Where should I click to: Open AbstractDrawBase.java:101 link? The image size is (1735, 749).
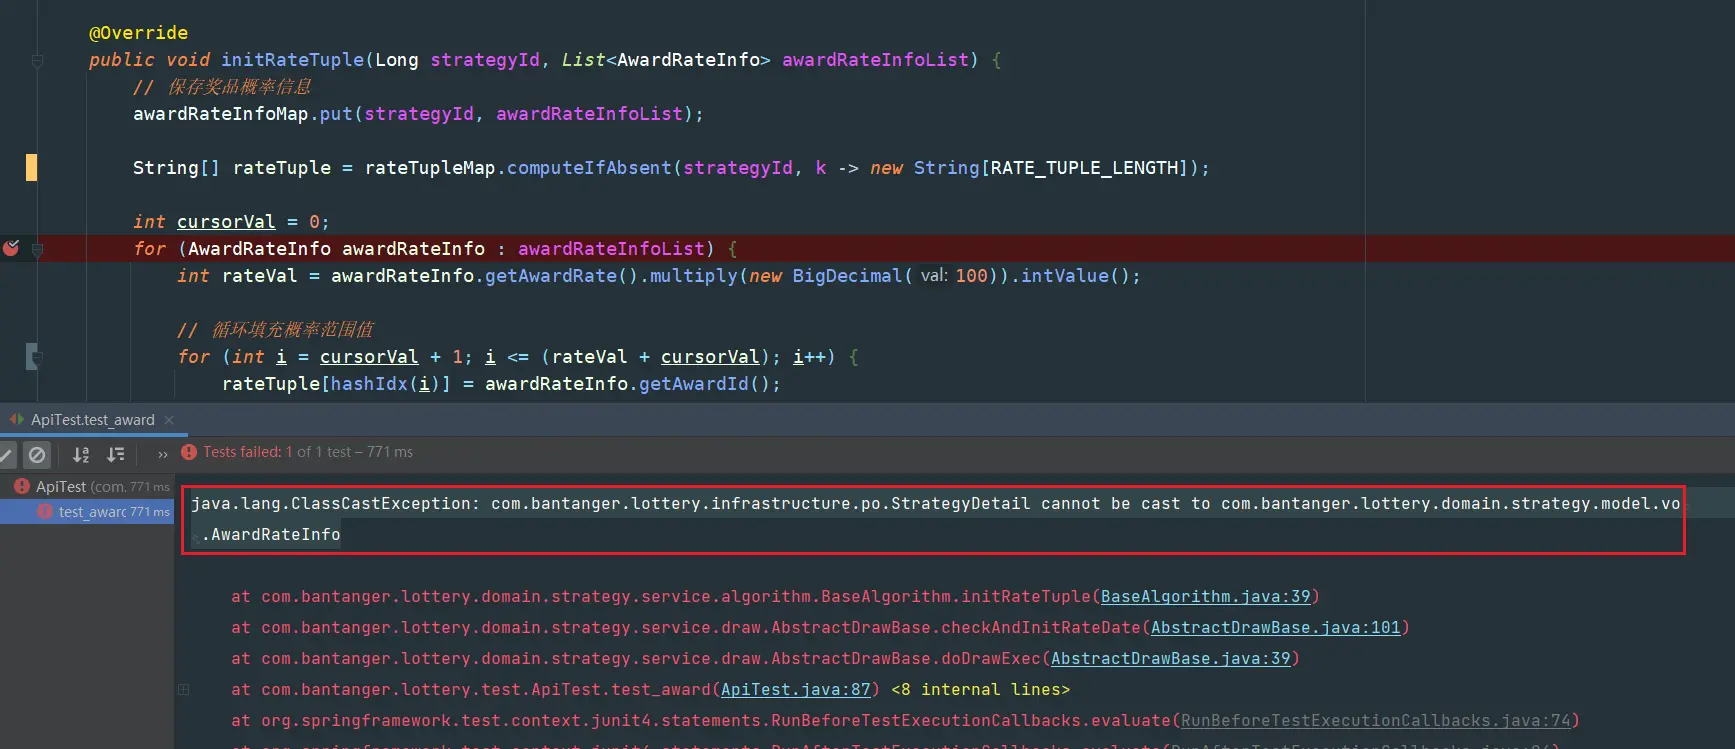1275,628
